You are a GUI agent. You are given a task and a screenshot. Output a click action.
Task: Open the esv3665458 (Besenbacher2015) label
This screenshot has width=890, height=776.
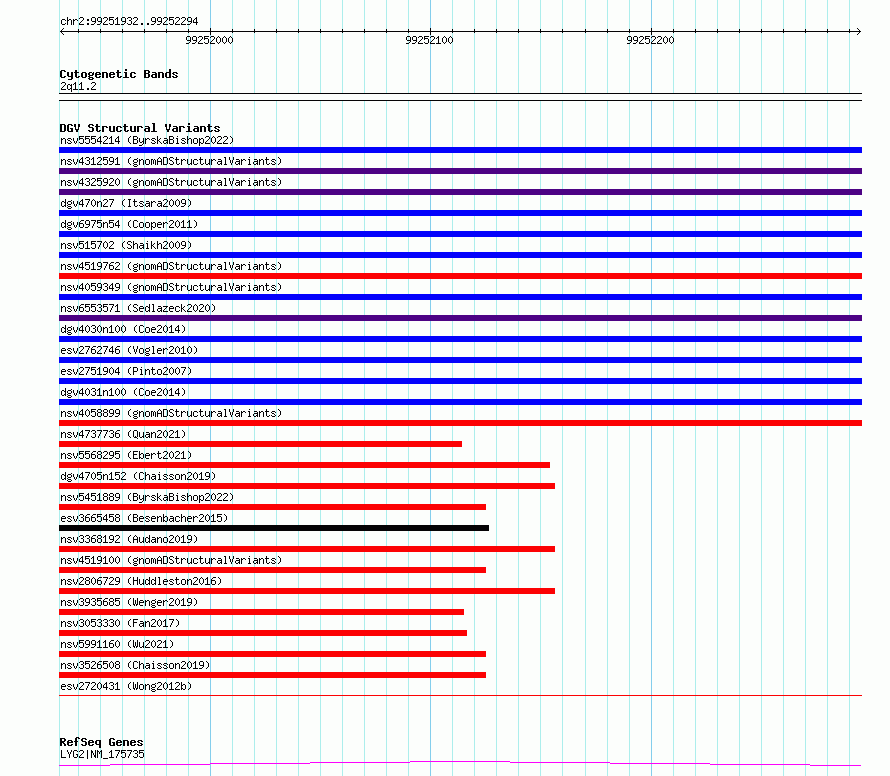click(144, 518)
